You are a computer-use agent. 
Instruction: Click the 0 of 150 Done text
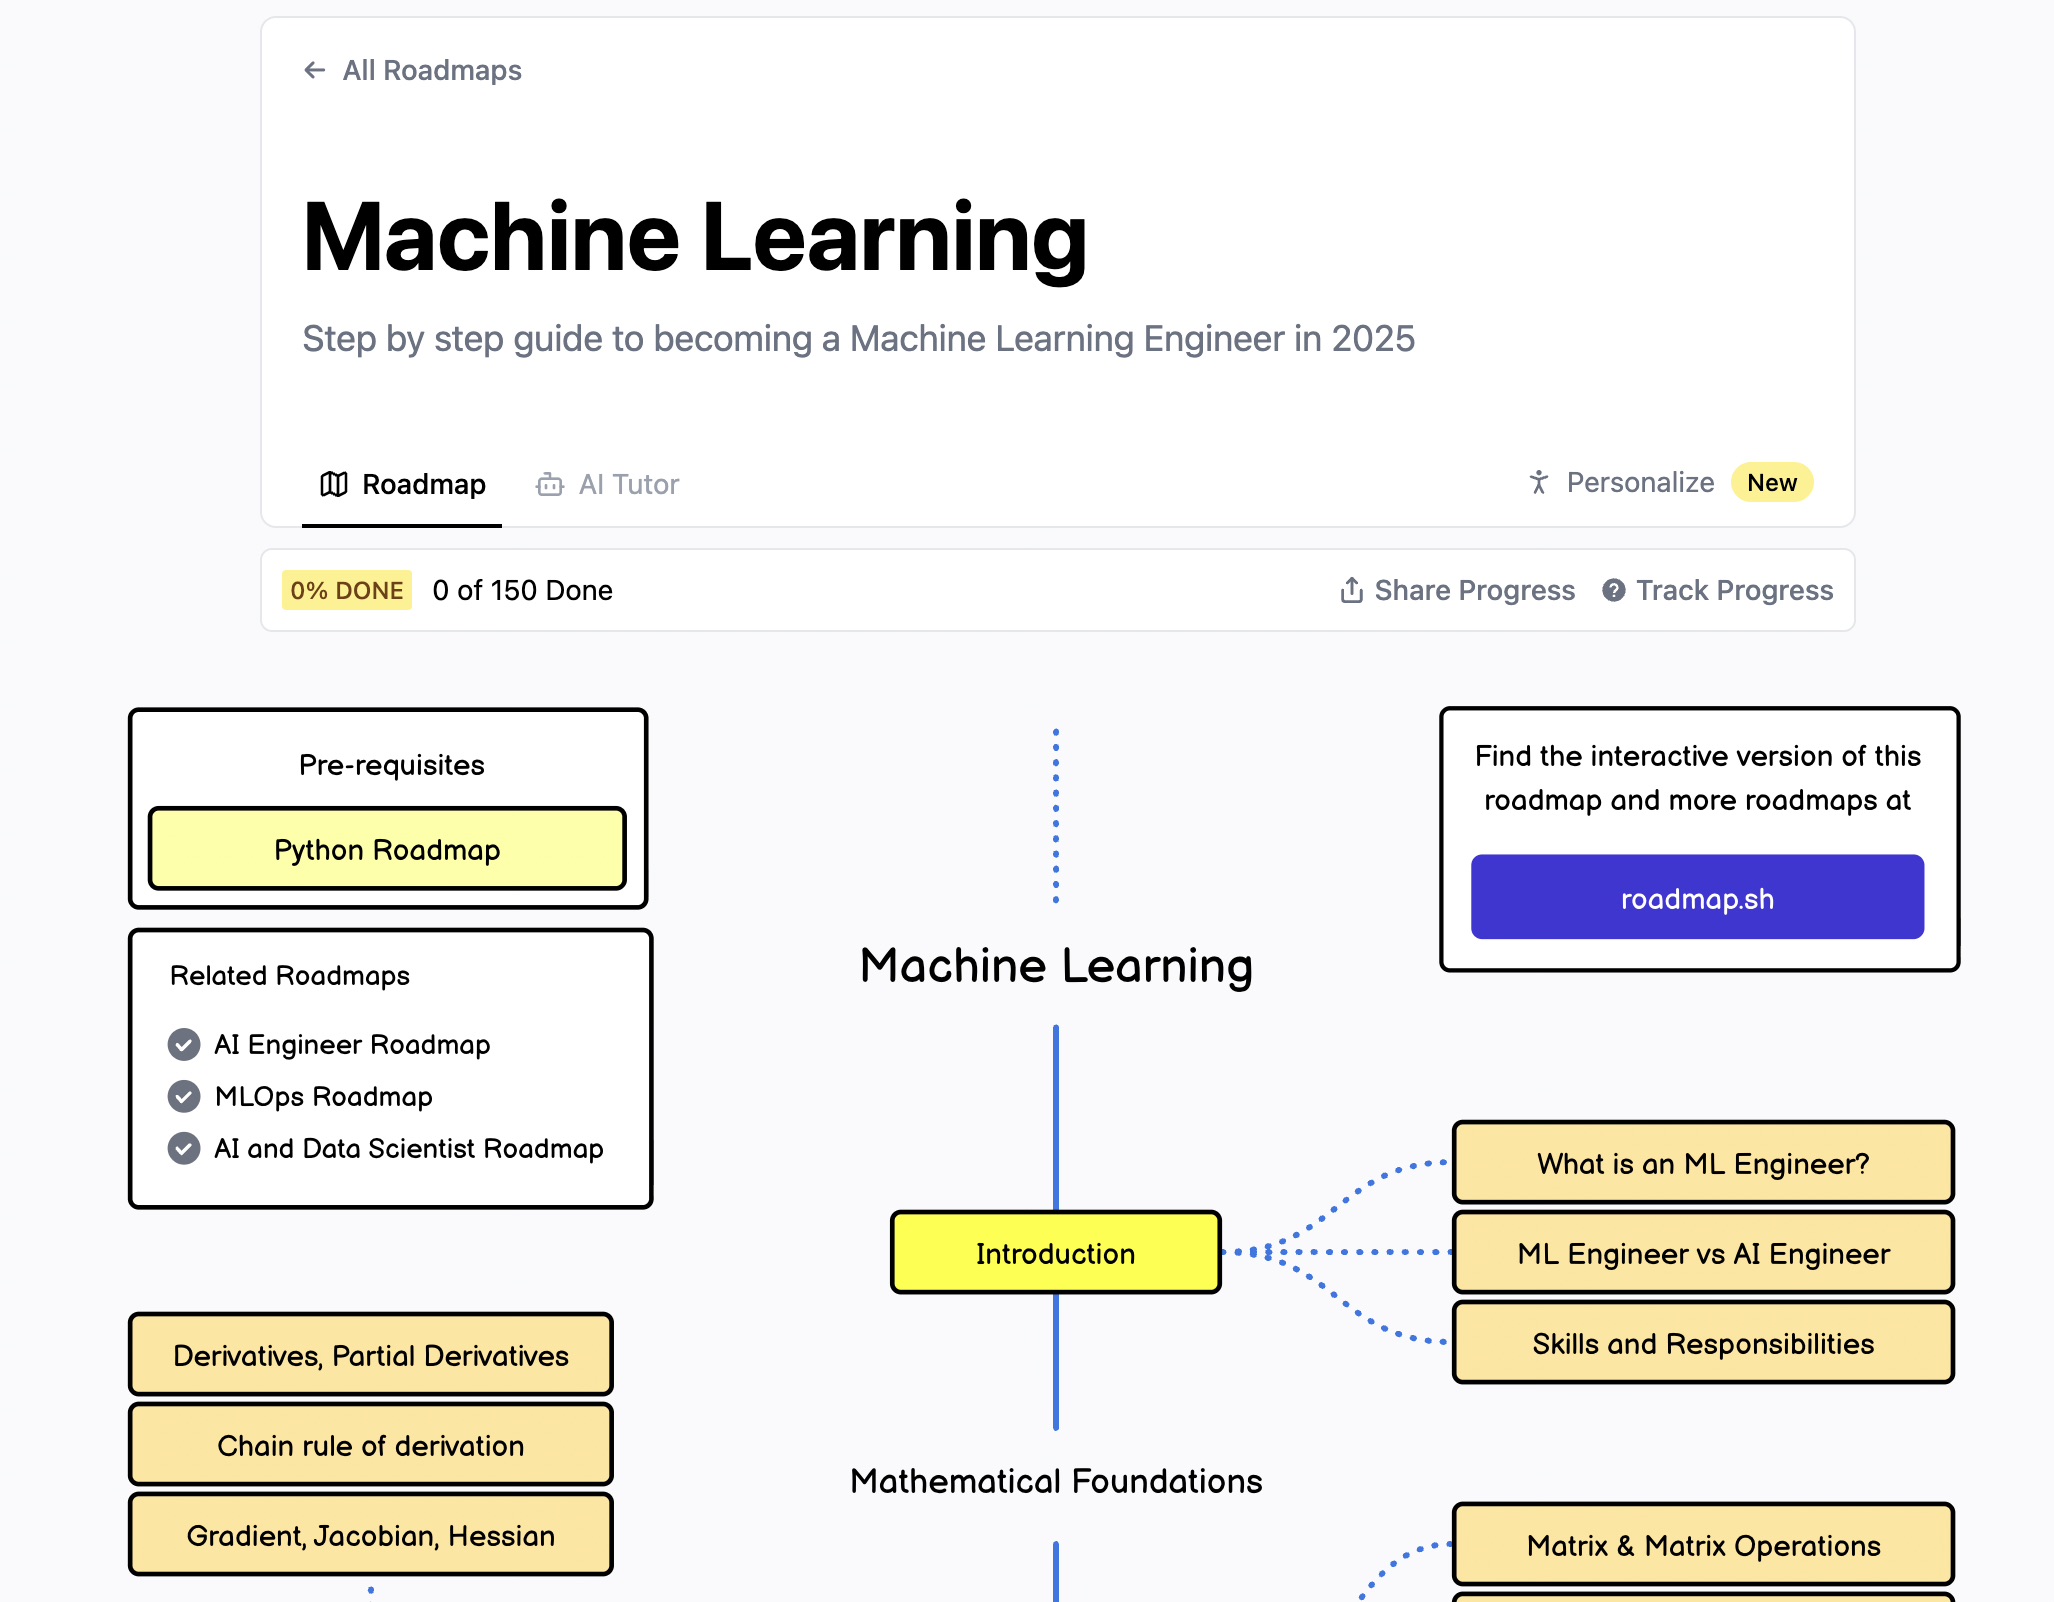point(523,590)
